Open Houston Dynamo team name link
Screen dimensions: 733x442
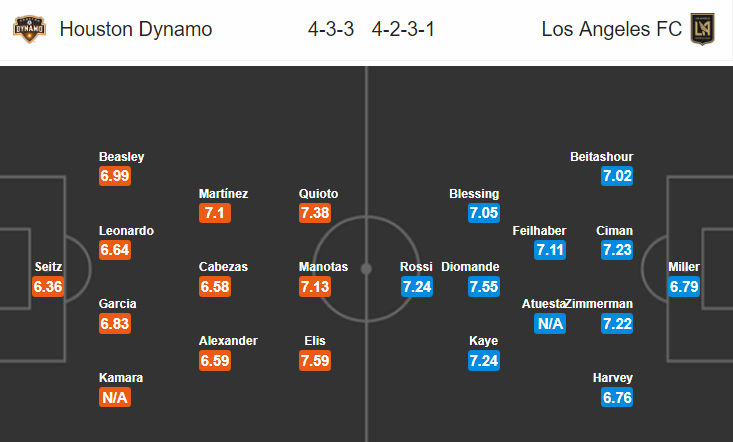pyautogui.click(x=136, y=29)
